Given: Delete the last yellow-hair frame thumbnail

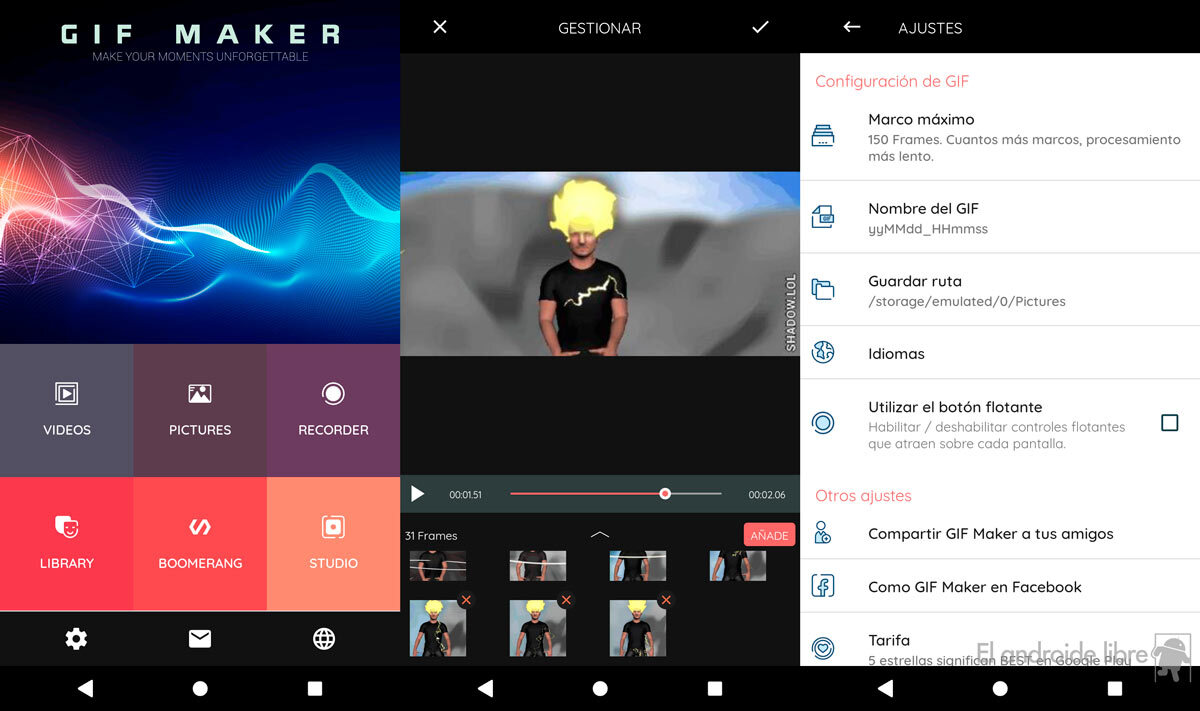Looking at the screenshot, I should click(x=665, y=600).
